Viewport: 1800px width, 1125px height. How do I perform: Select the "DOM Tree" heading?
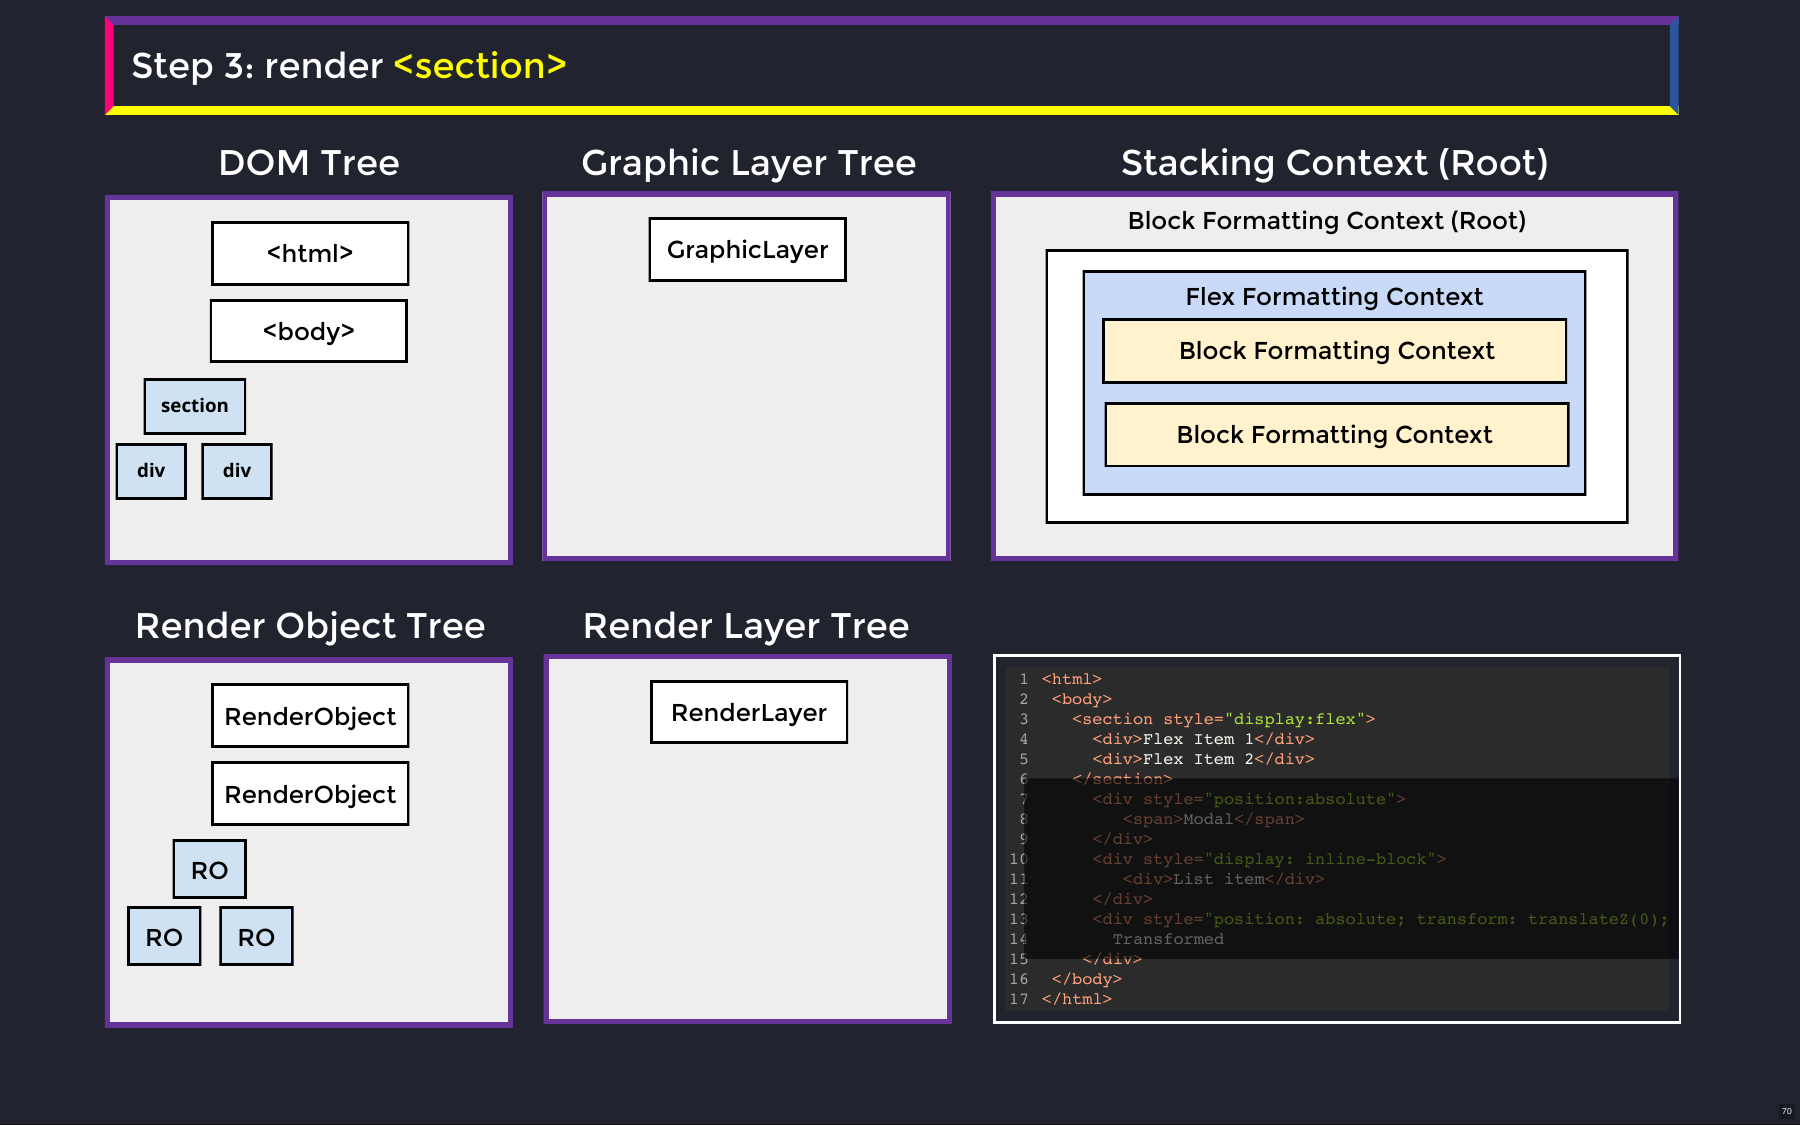click(309, 163)
